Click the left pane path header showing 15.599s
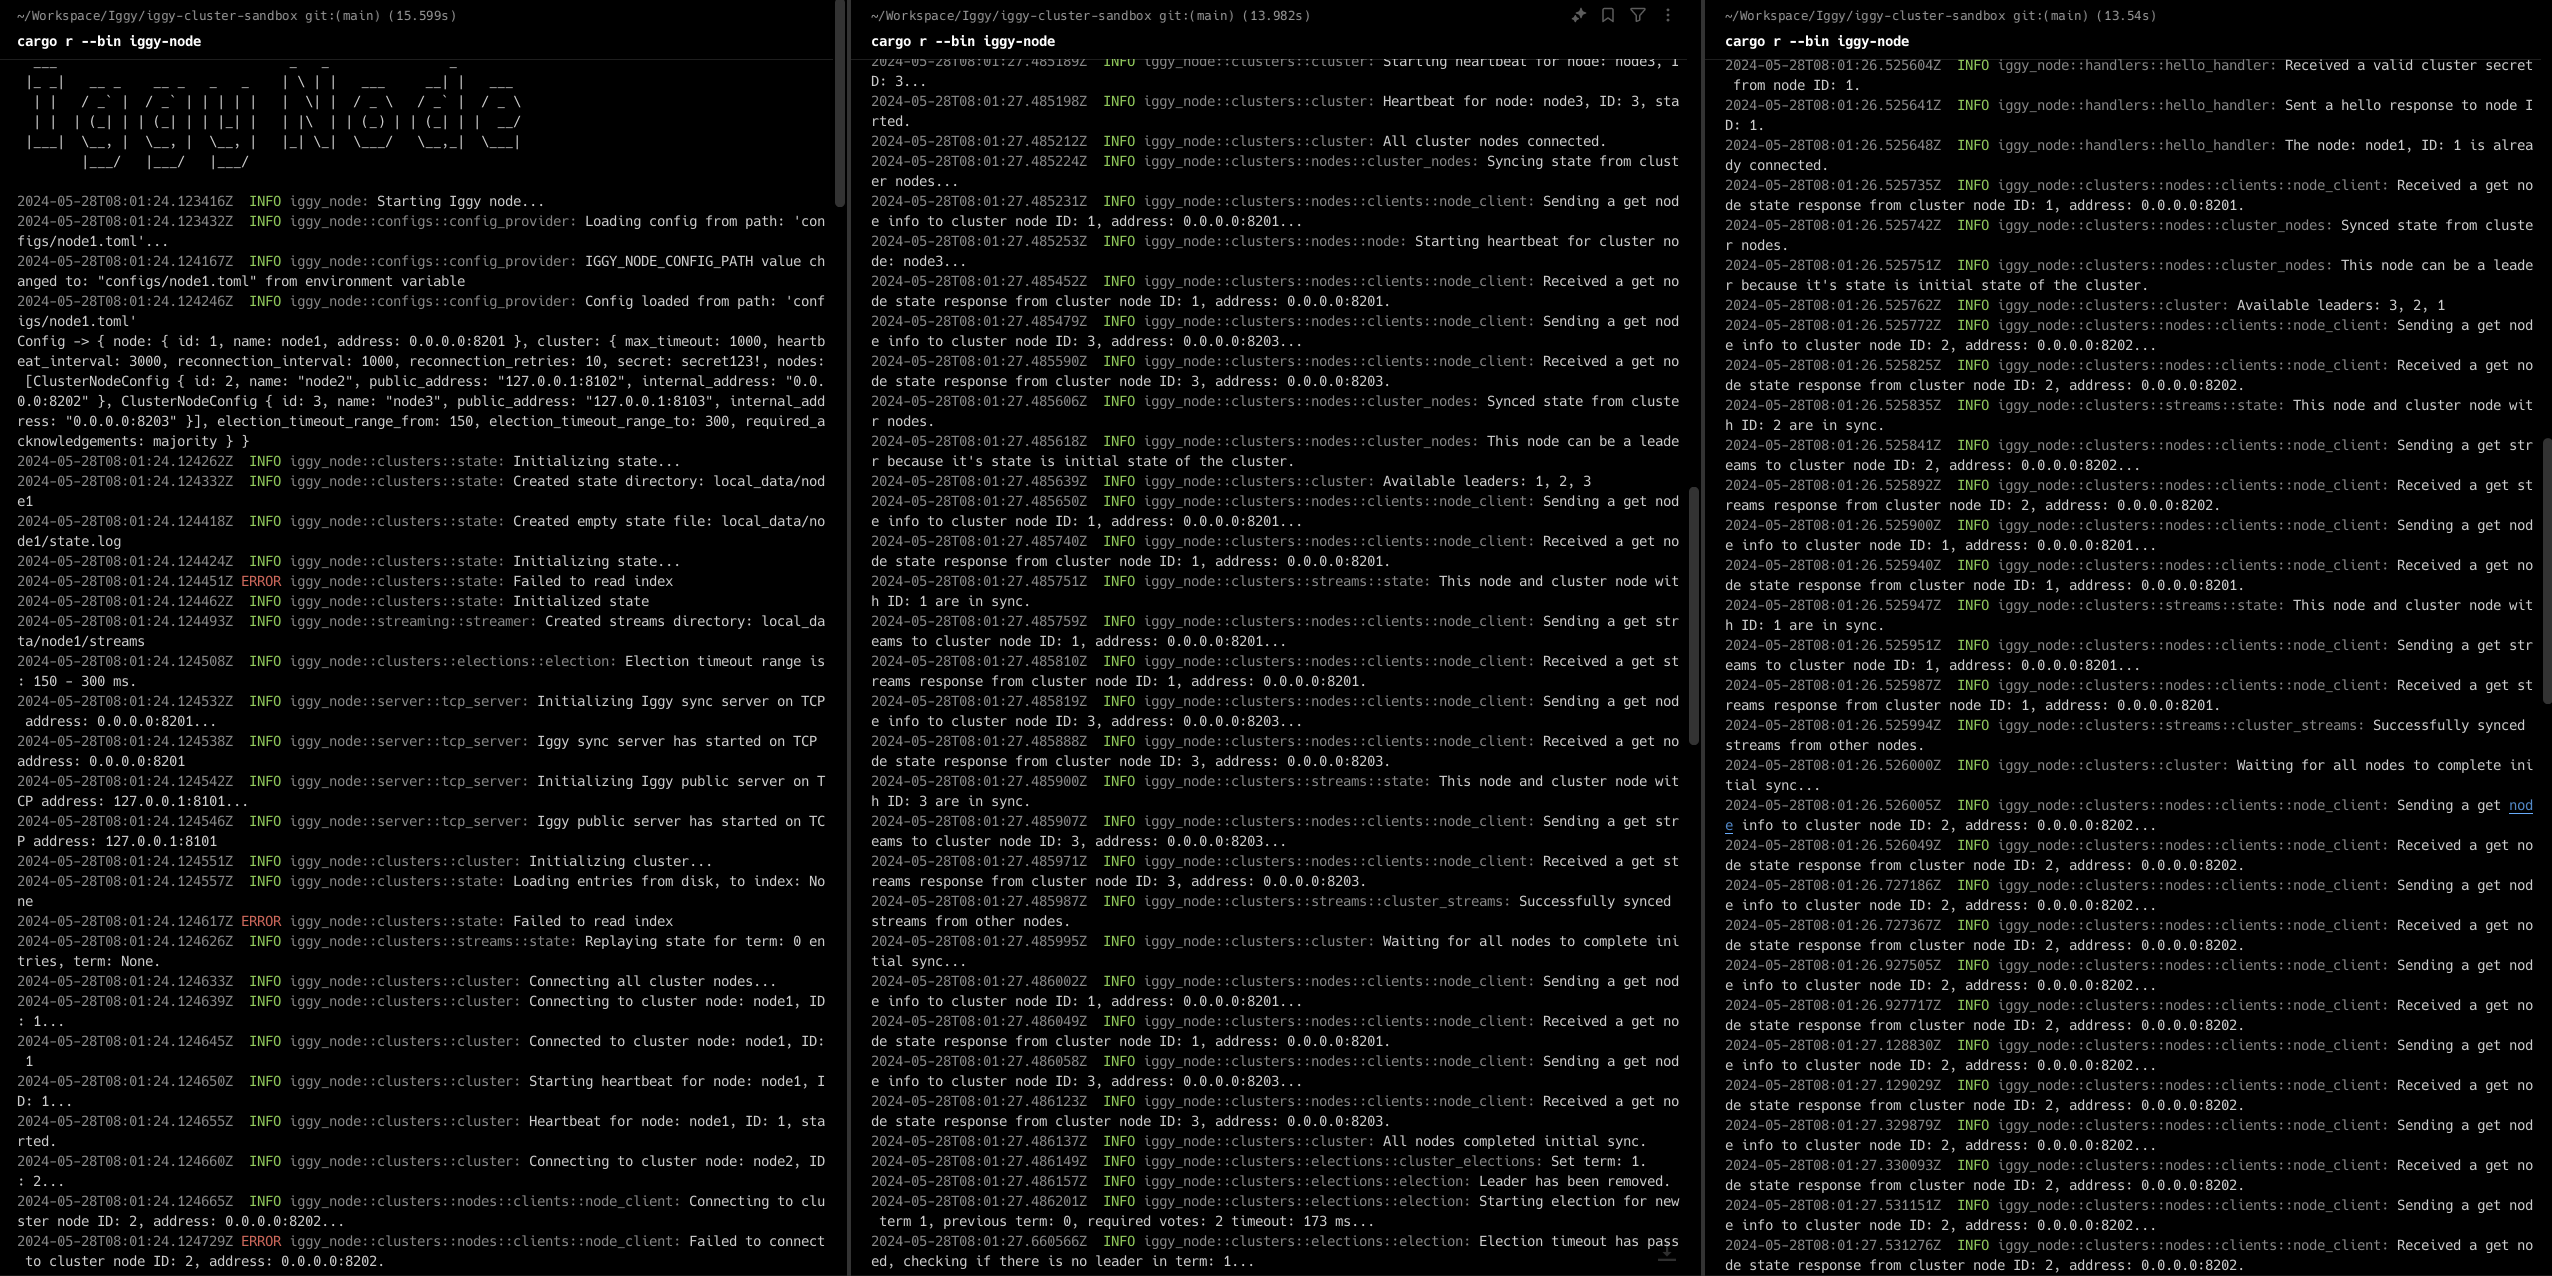Viewport: 2552px width, 1276px height. [236, 16]
